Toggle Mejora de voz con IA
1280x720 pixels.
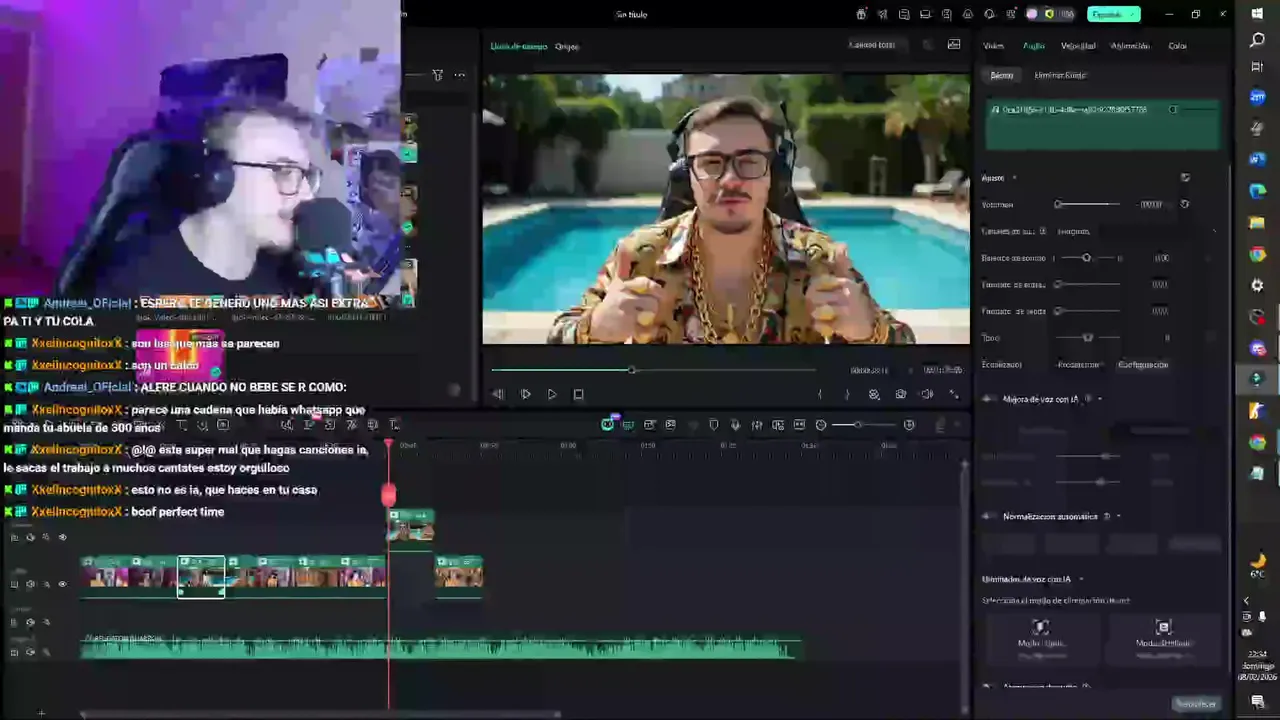(x=989, y=399)
